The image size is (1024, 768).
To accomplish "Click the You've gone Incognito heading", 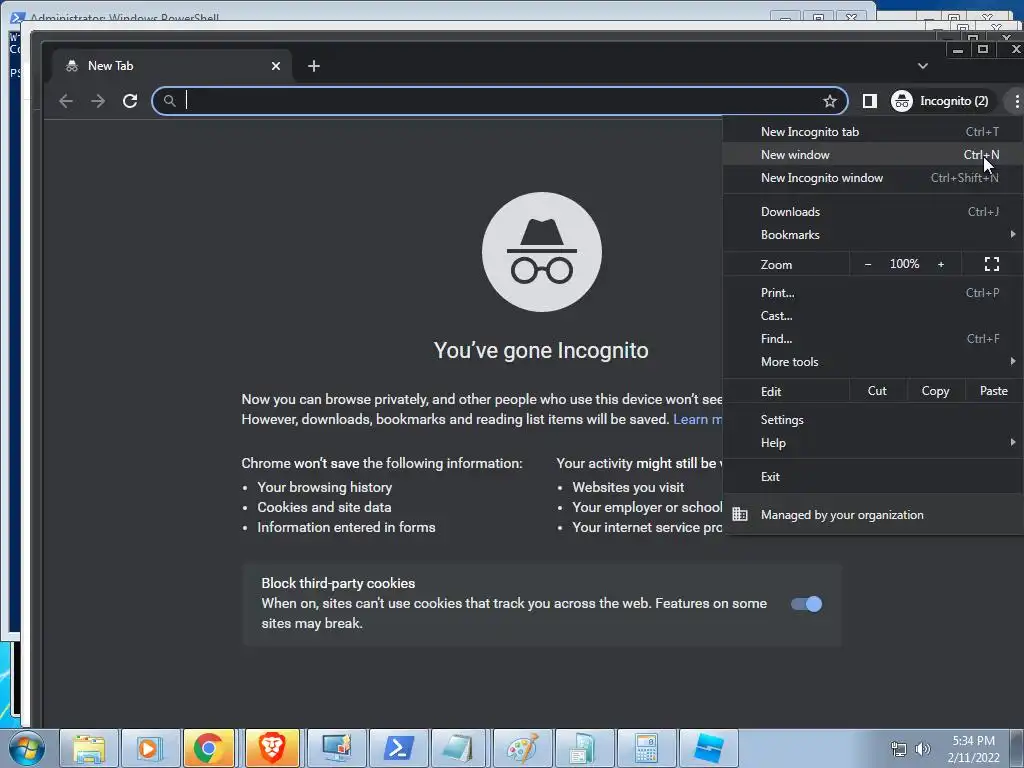I will coord(541,351).
